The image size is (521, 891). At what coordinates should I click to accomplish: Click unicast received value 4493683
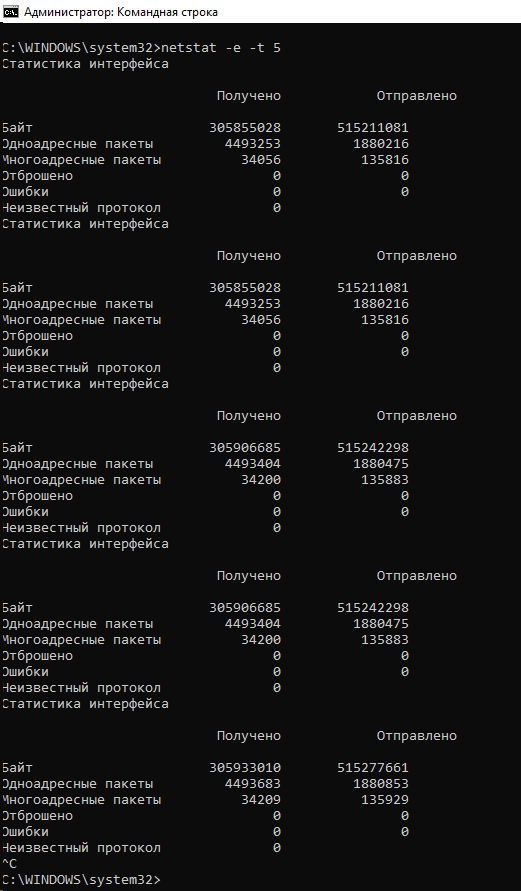[253, 784]
